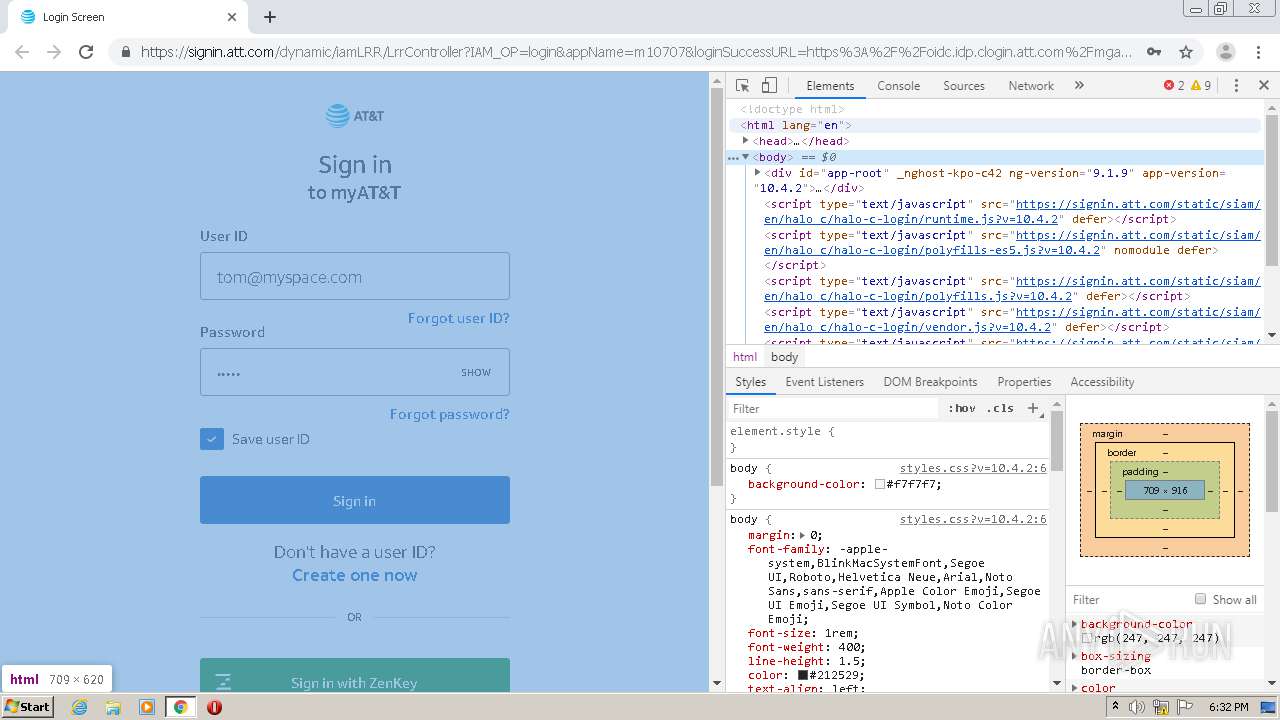This screenshot has height=720, width=1280.
Task: Select the inspect element picker icon
Action: pos(742,86)
